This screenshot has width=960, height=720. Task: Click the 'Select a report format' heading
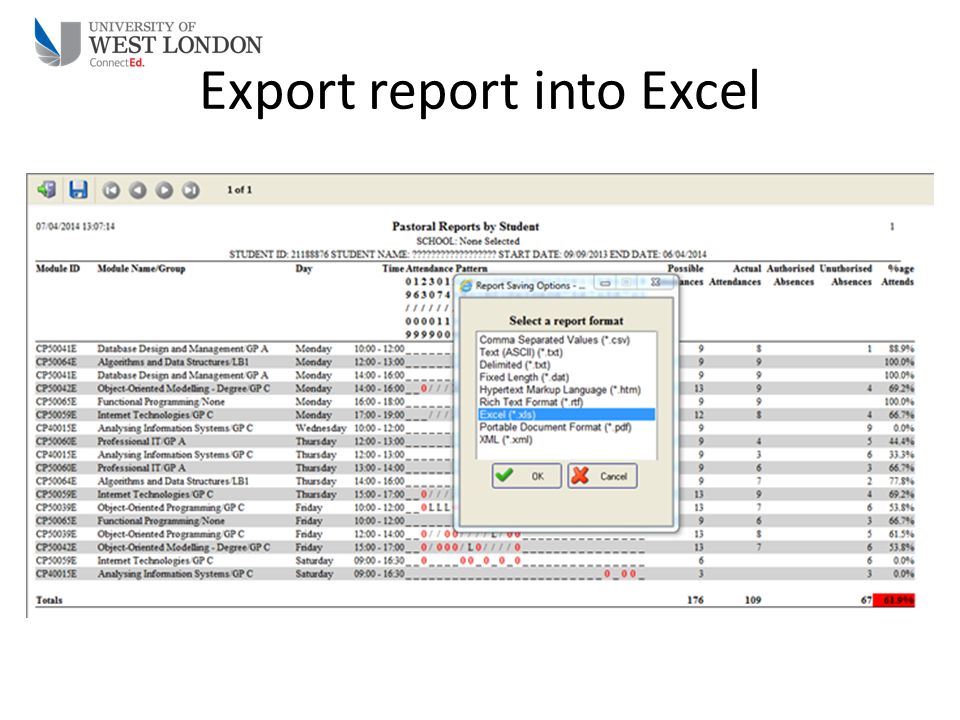pos(566,321)
